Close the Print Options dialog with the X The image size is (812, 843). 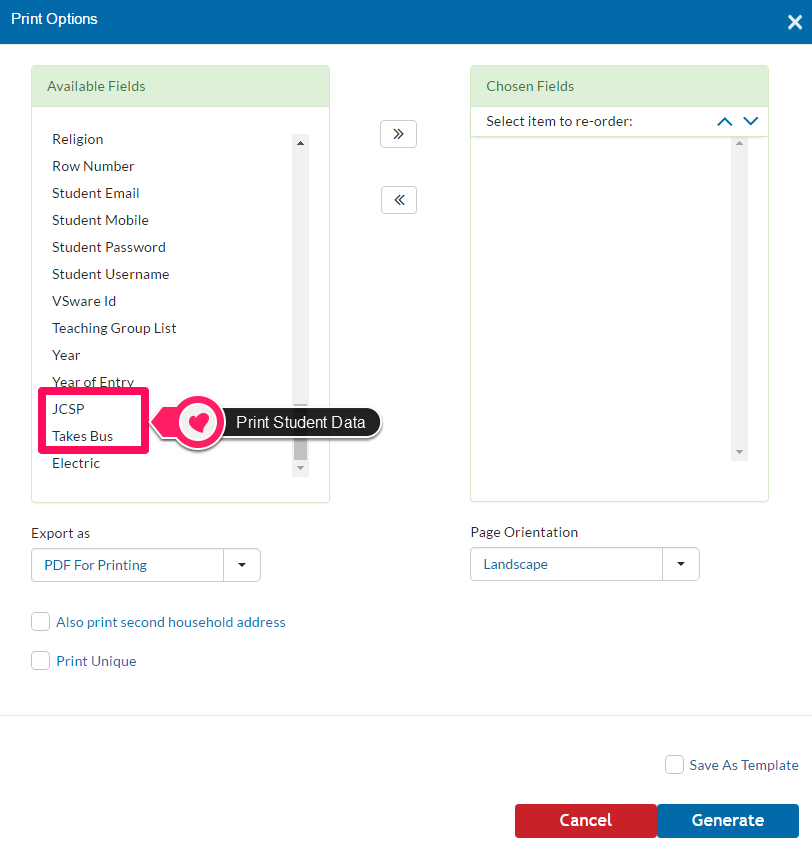tap(794, 22)
